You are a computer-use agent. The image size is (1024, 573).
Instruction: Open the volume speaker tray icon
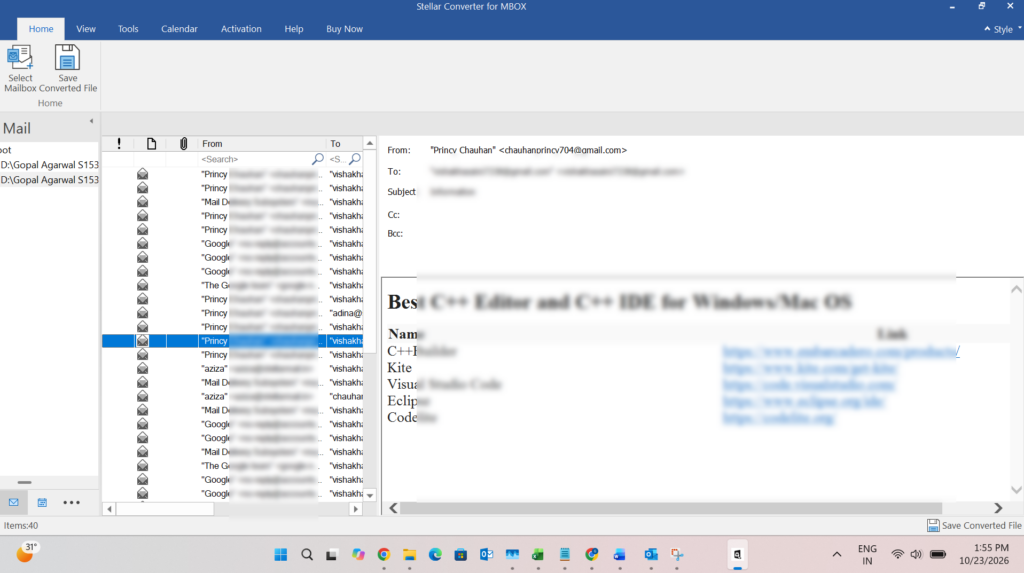916,555
